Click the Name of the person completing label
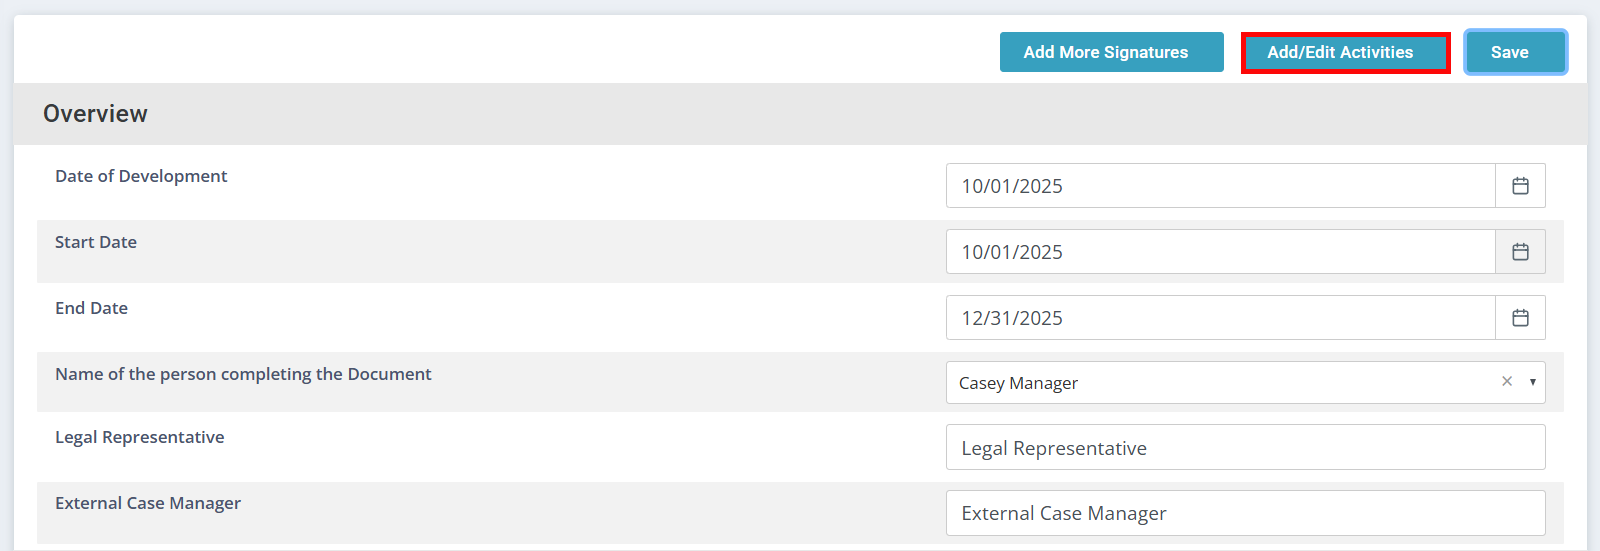 pos(243,374)
